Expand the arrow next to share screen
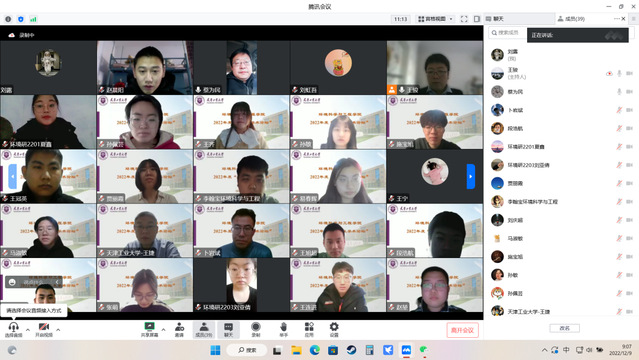The image size is (639, 360). tap(163, 329)
